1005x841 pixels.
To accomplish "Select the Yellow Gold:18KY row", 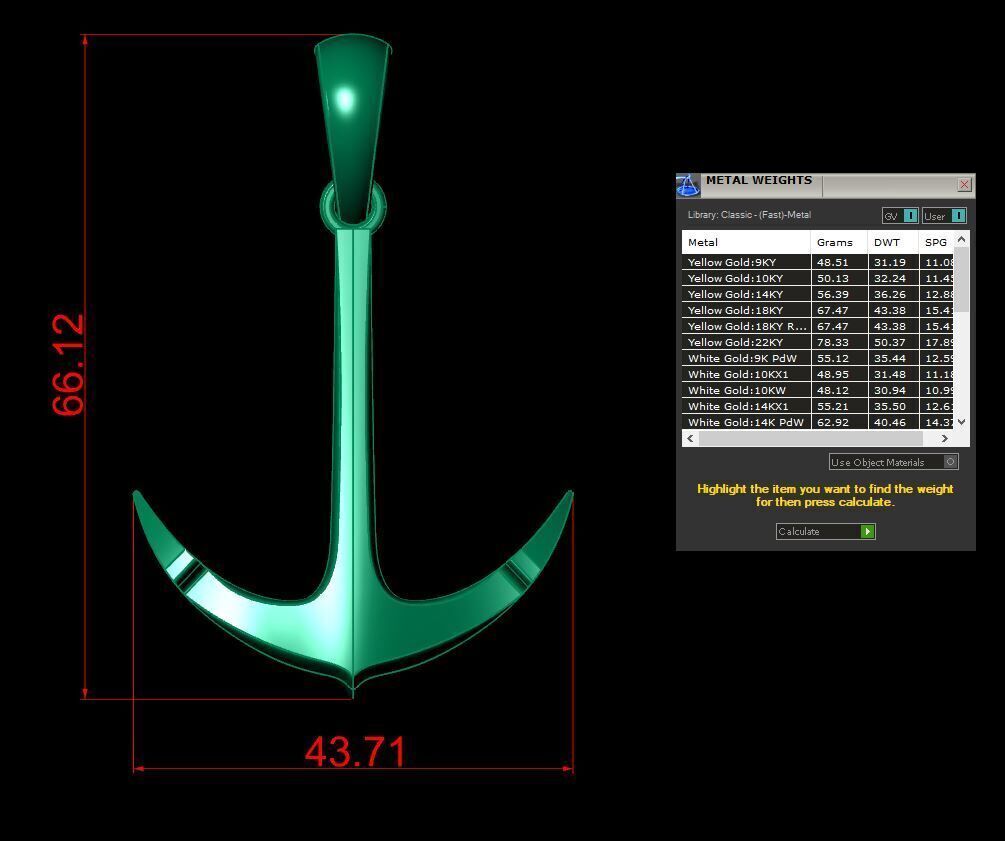I will pos(818,310).
